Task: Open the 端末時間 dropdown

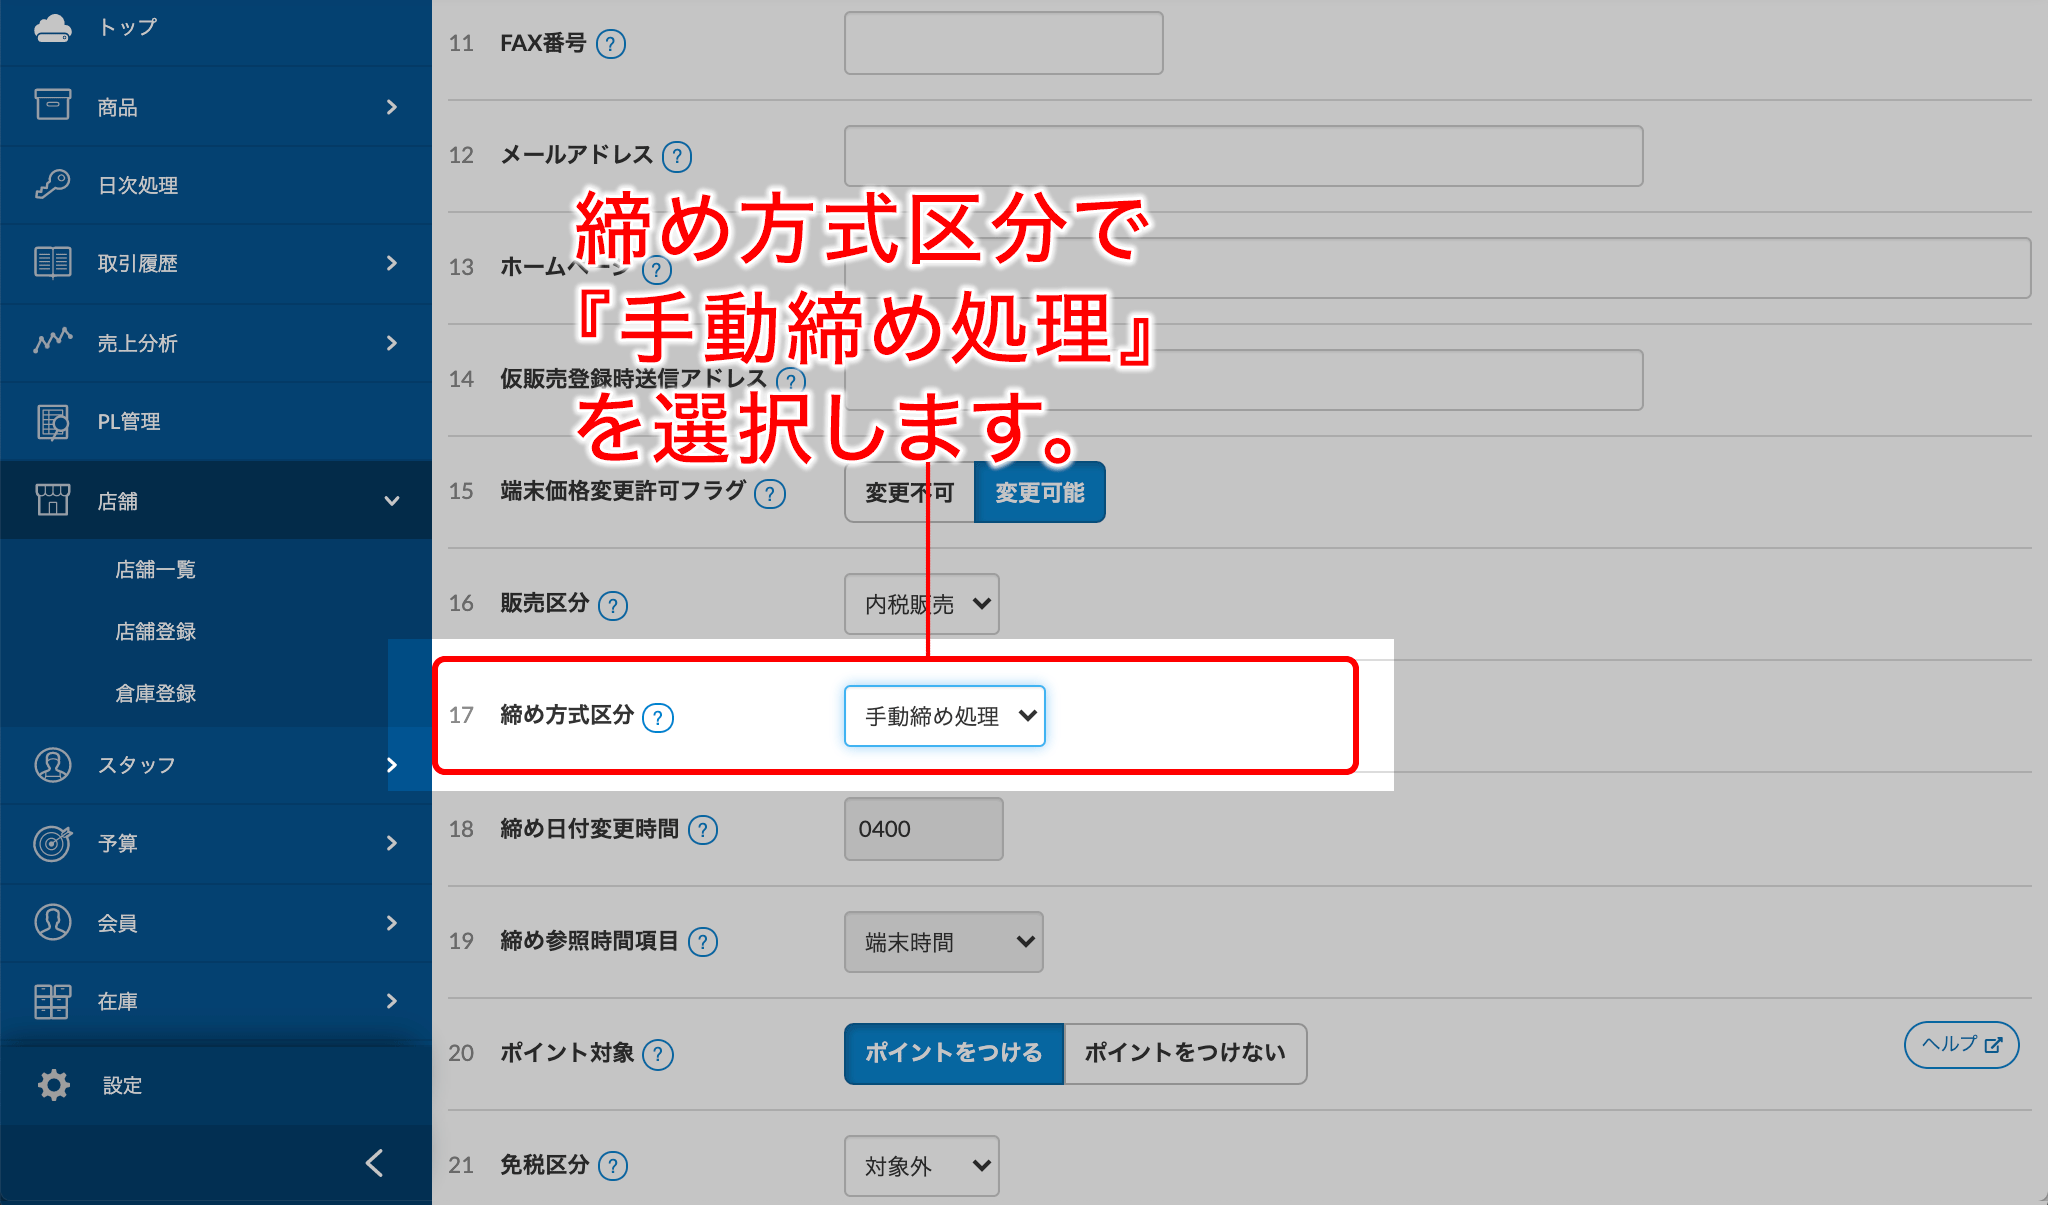Action: coord(944,942)
